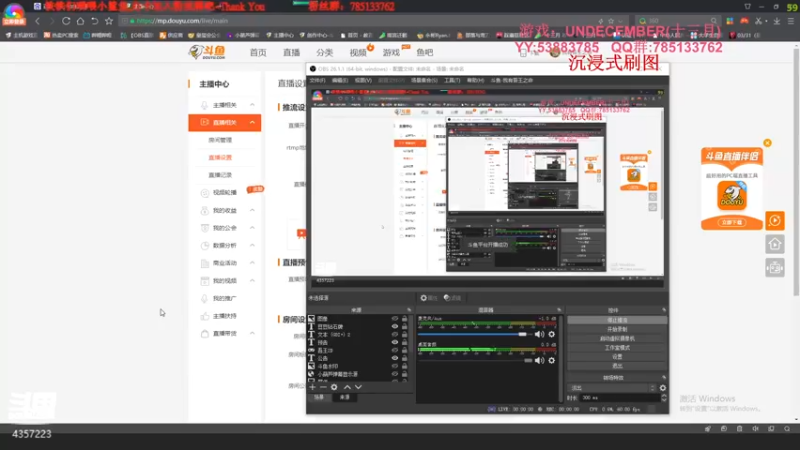Open source properties gear below sources list

(334, 387)
